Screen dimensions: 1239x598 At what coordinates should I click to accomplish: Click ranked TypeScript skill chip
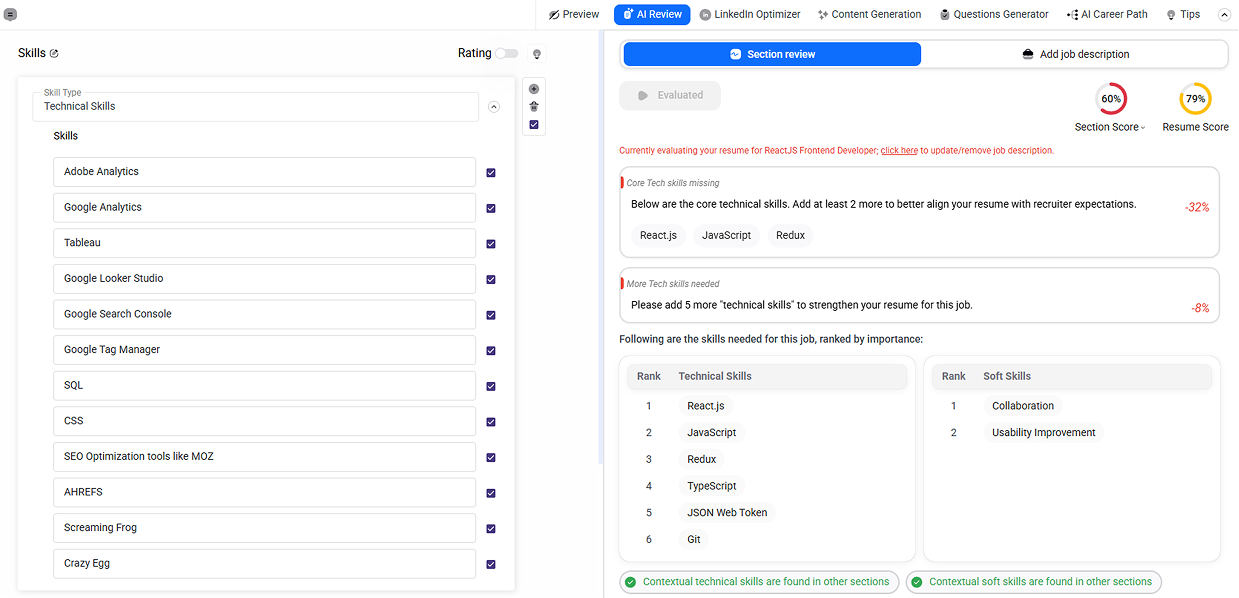(712, 486)
